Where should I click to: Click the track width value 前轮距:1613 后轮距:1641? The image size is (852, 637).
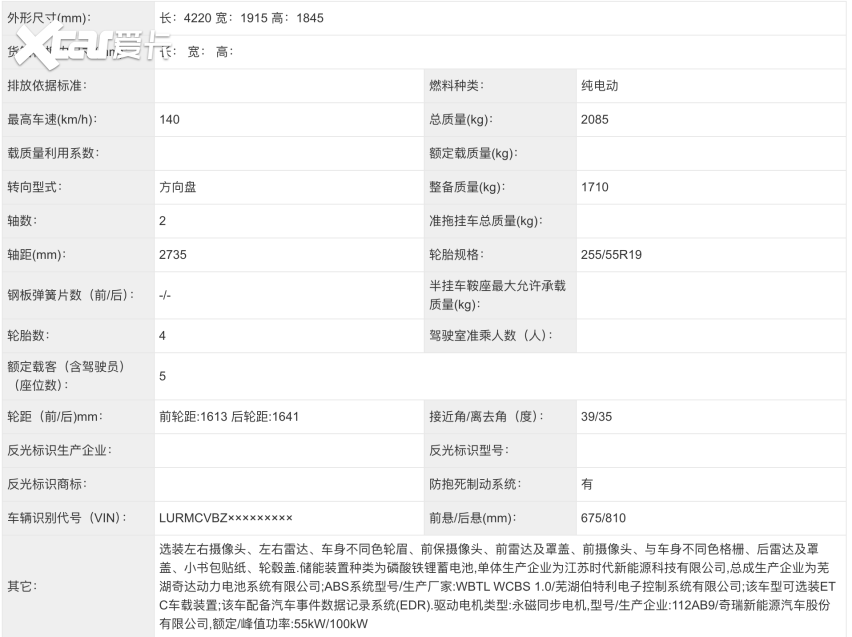click(x=229, y=417)
